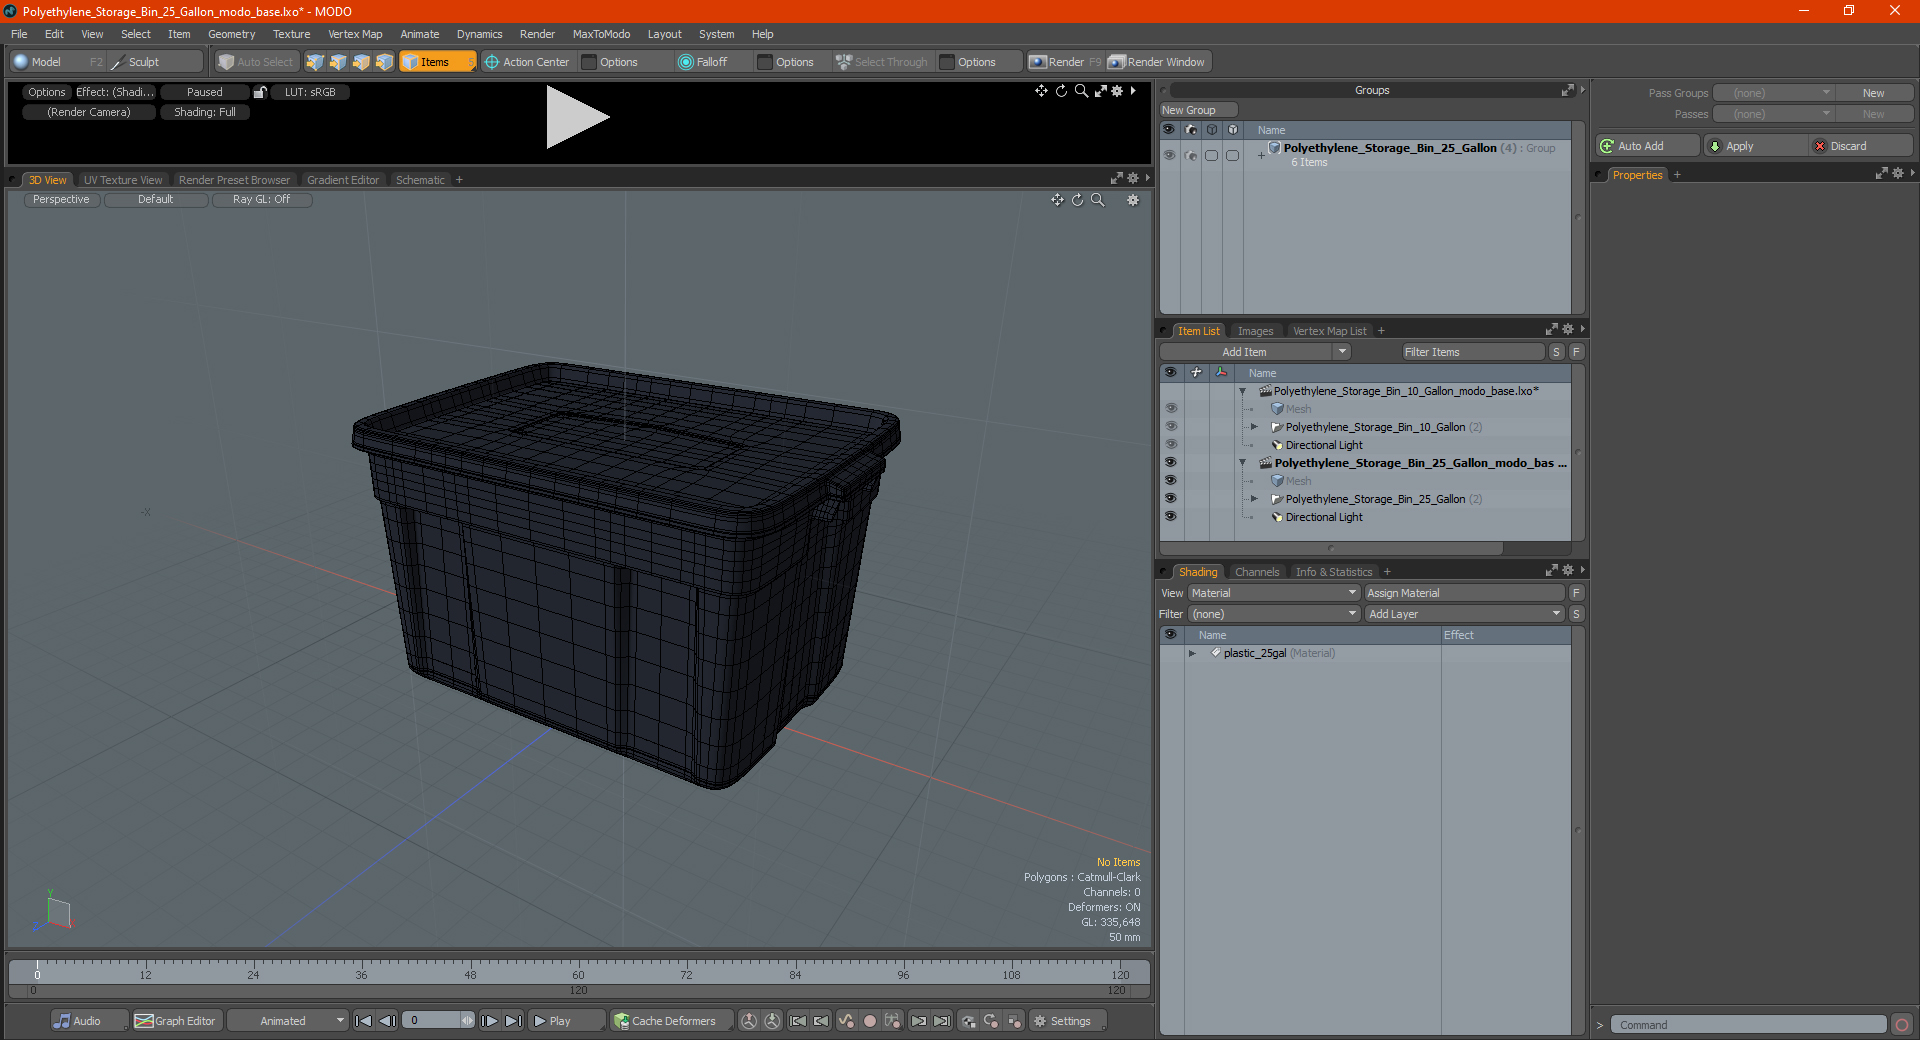Select Materials selection mode icon
Screen dimensions: 1920x1040
(384, 62)
